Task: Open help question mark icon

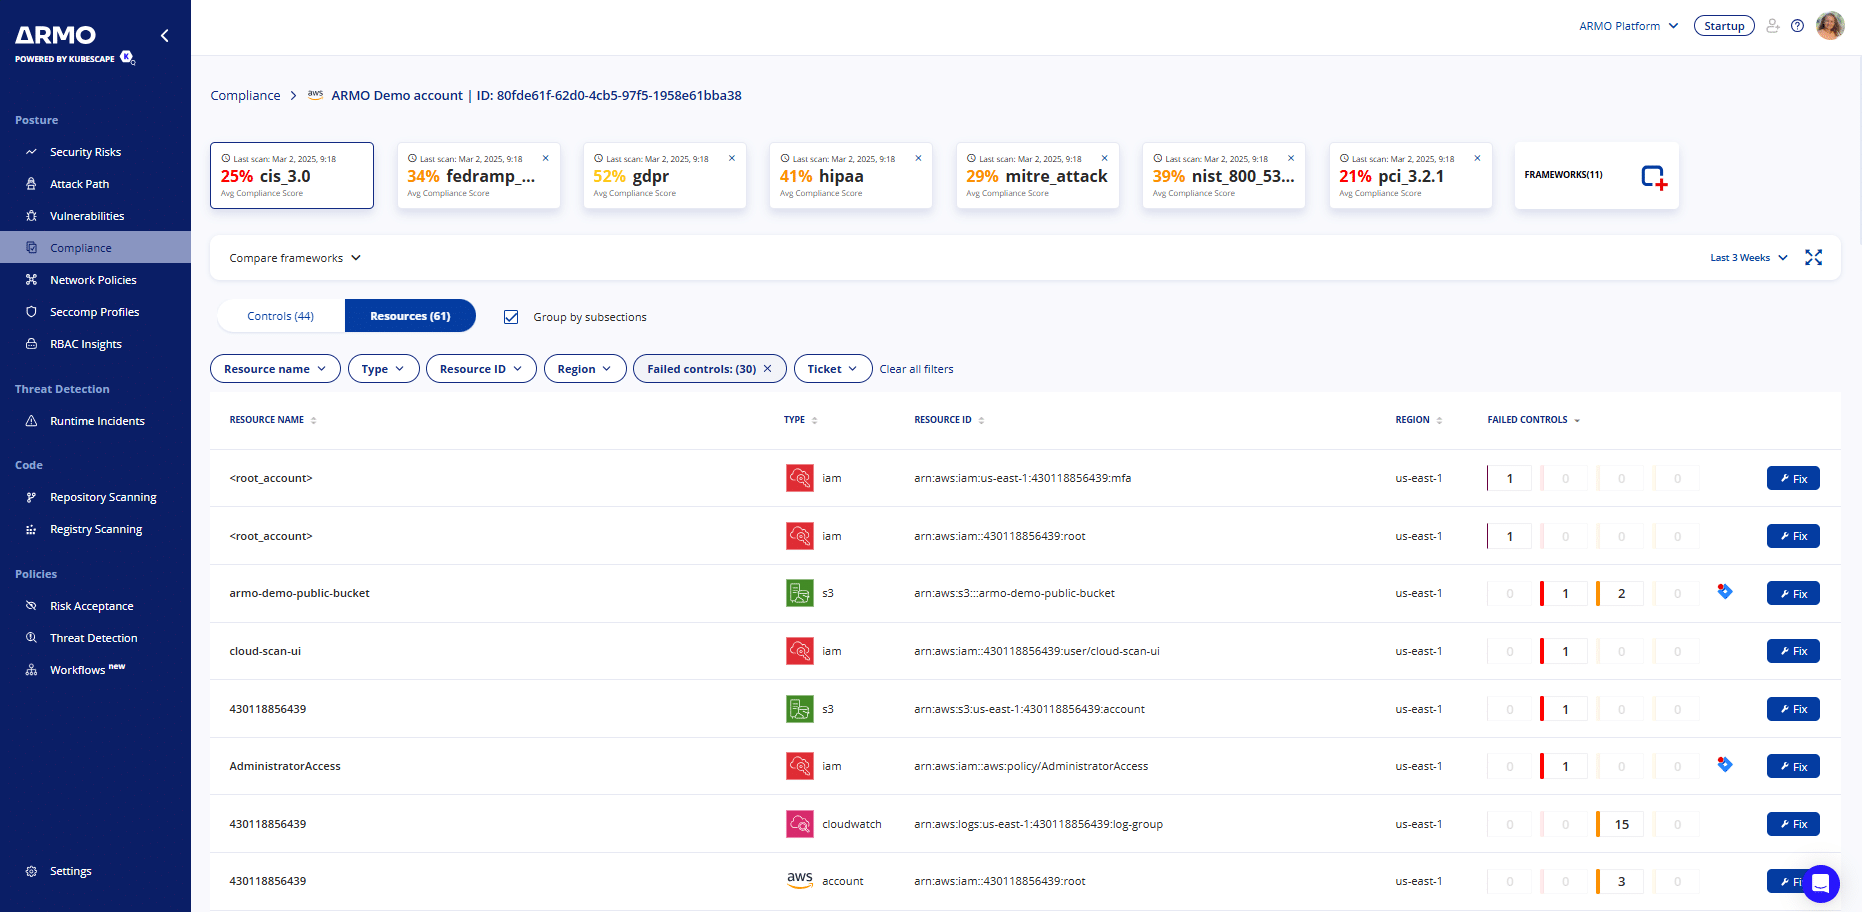Action: tap(1797, 26)
